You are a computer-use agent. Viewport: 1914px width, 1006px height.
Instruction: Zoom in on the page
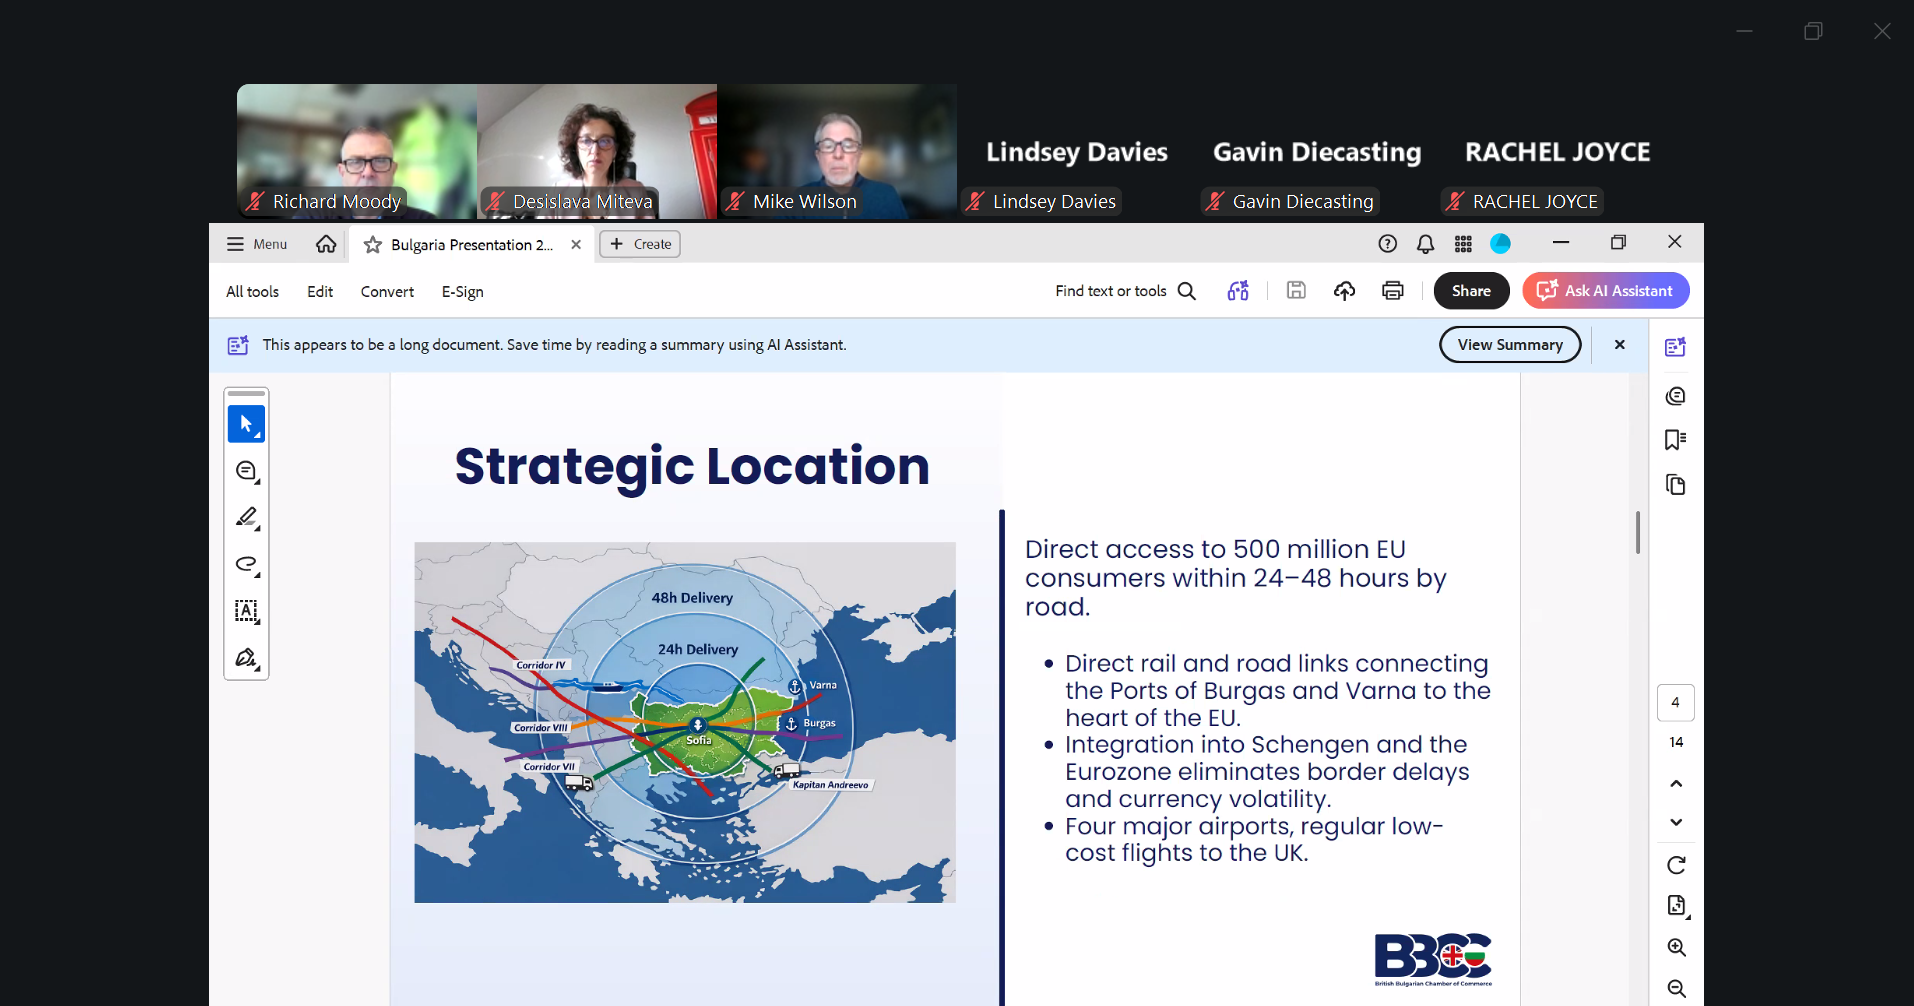[1675, 948]
